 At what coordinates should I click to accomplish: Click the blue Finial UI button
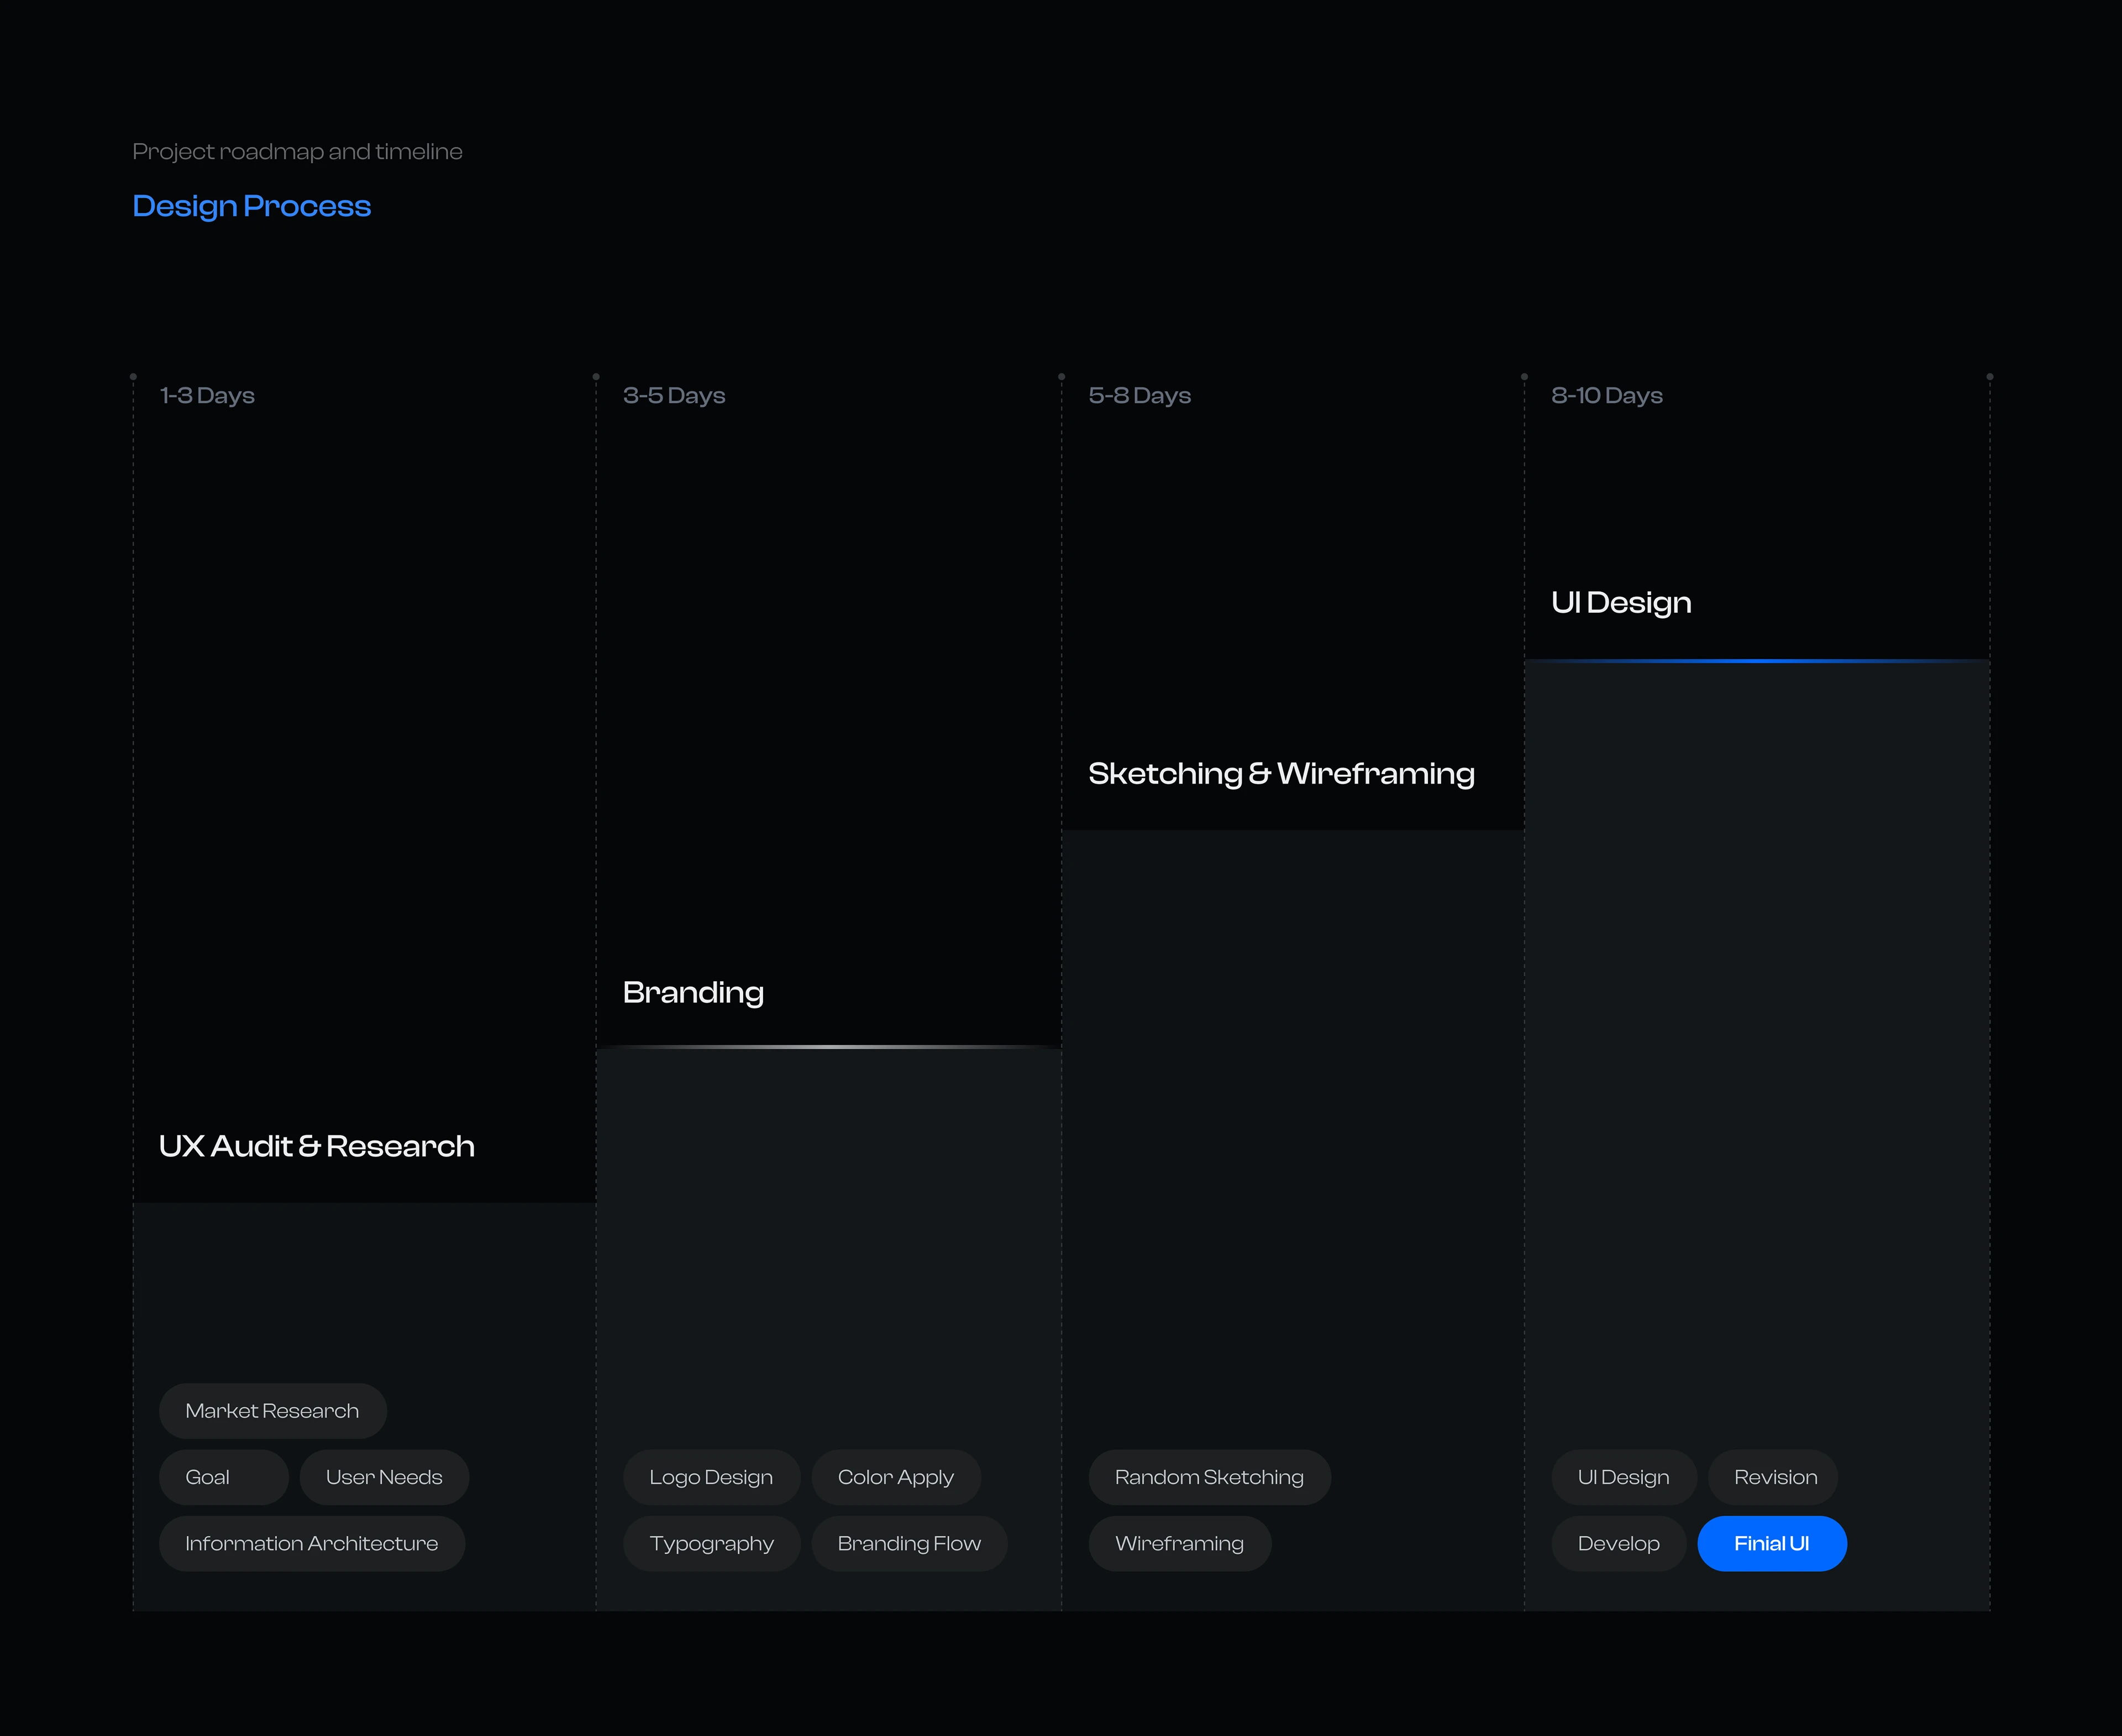(x=1772, y=1543)
